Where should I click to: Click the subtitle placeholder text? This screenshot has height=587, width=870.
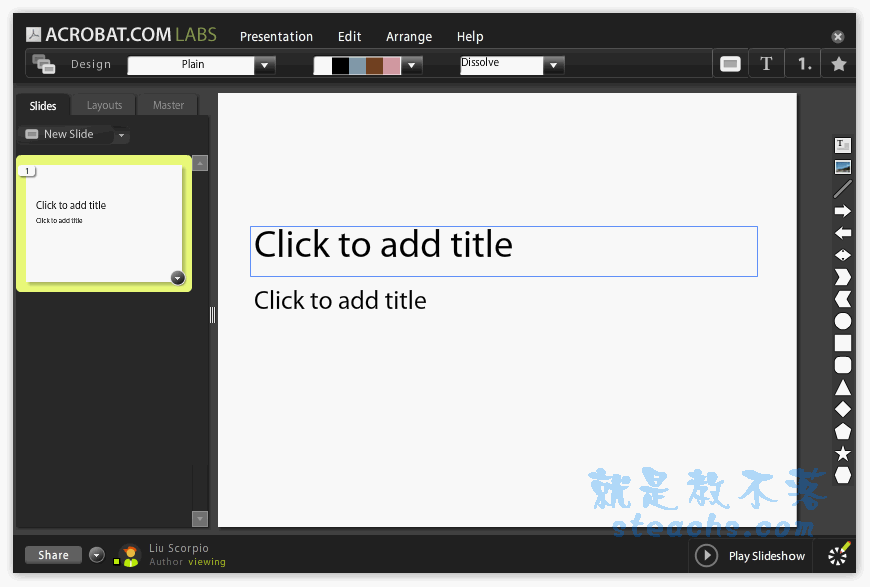[340, 300]
